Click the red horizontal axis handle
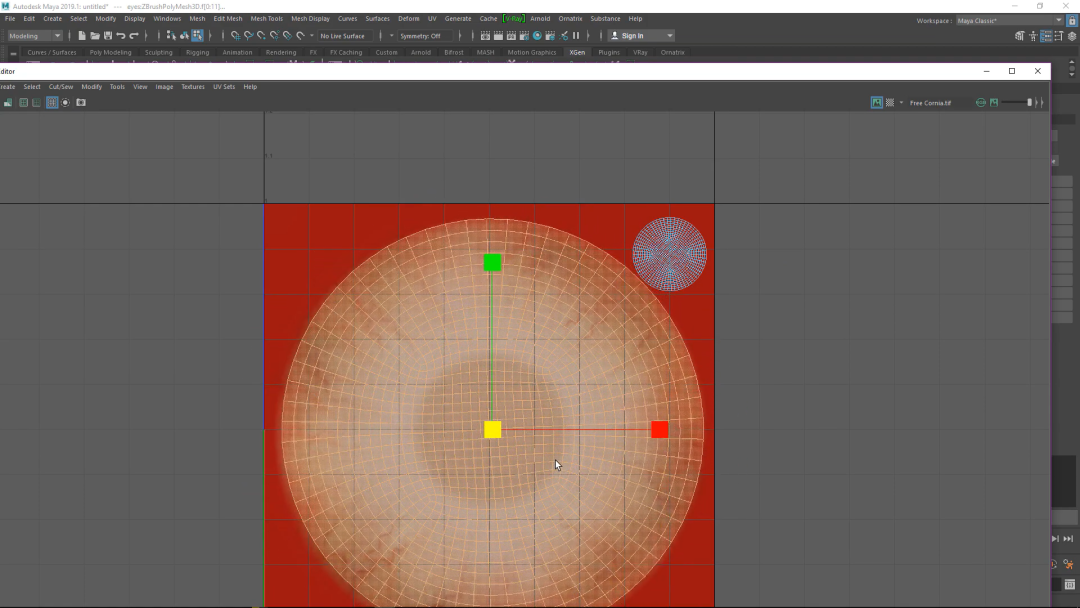Screen dimensions: 1080x608 [x=659, y=430]
